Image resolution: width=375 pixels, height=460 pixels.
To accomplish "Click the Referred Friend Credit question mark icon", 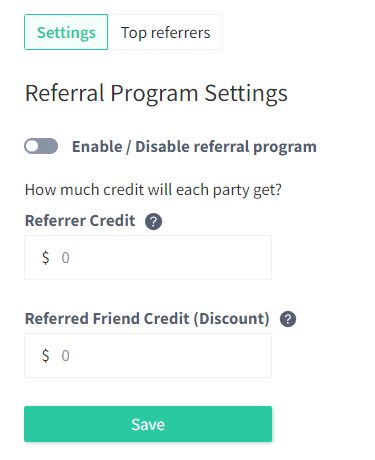I will click(x=288, y=319).
